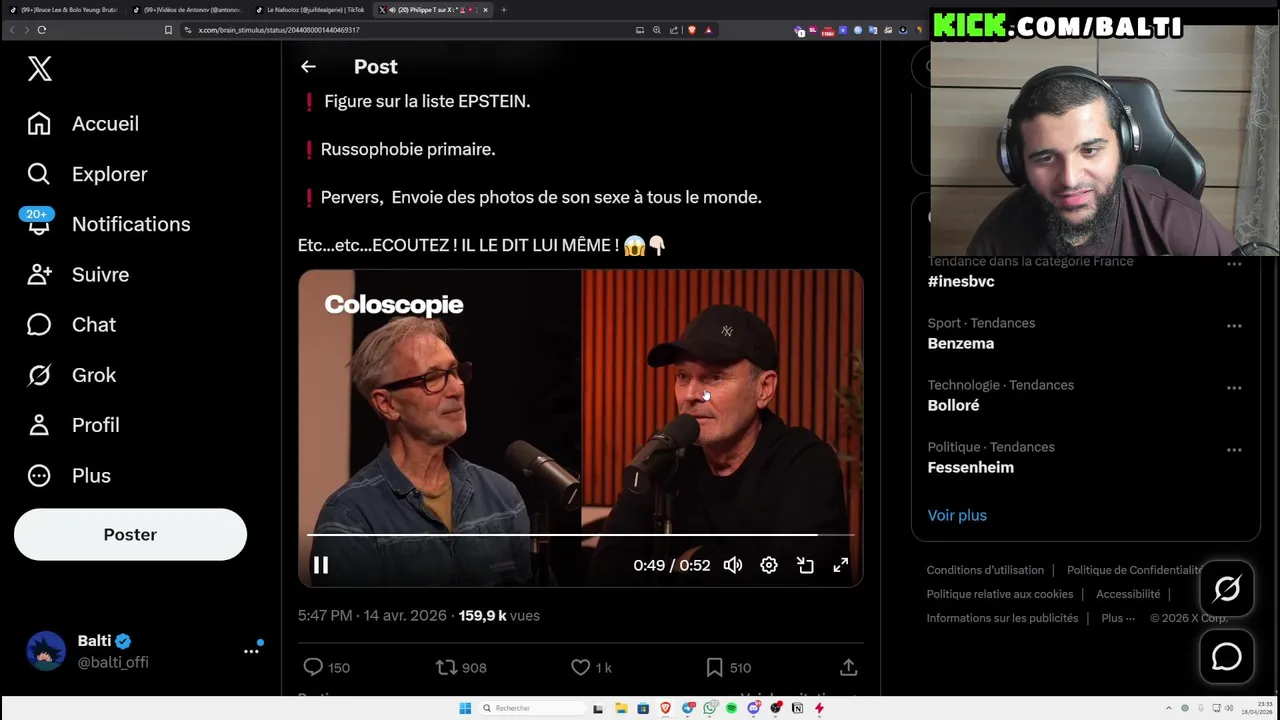Open Brave Shields icon
1280x720 pixels.
(x=692, y=30)
